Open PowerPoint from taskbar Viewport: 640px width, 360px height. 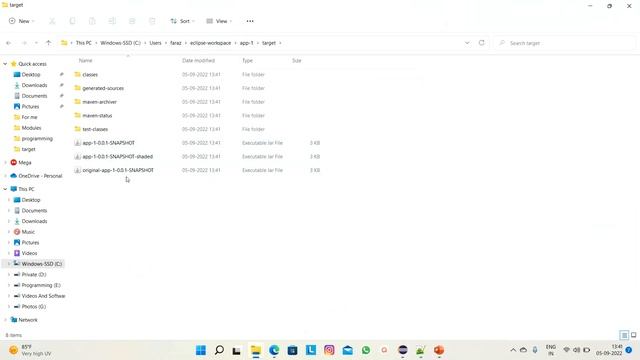(x=439, y=350)
